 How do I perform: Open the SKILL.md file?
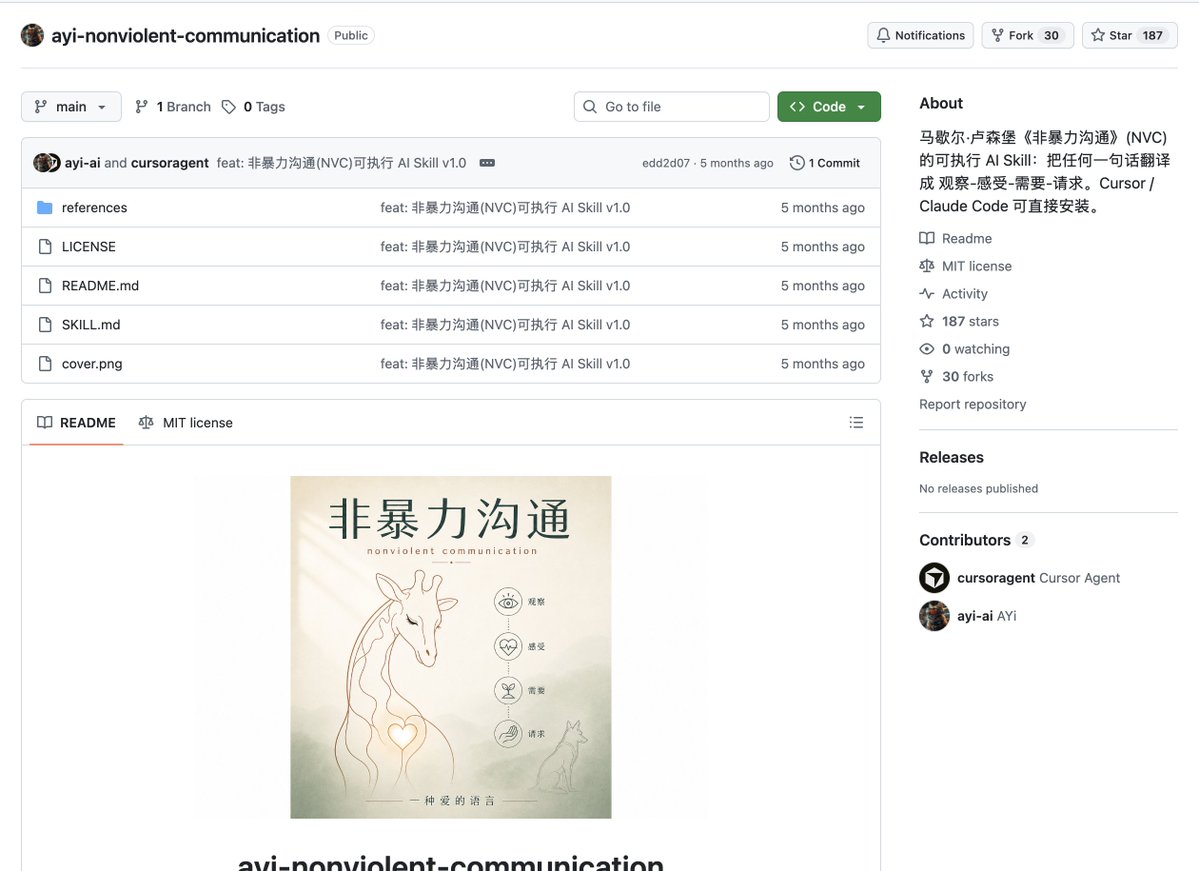(91, 324)
